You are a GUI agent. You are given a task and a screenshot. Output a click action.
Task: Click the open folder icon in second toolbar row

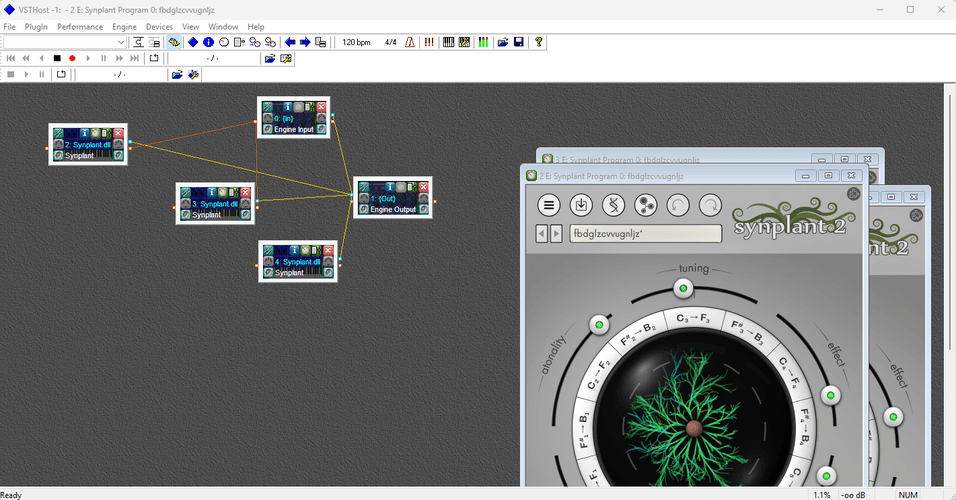pos(269,59)
